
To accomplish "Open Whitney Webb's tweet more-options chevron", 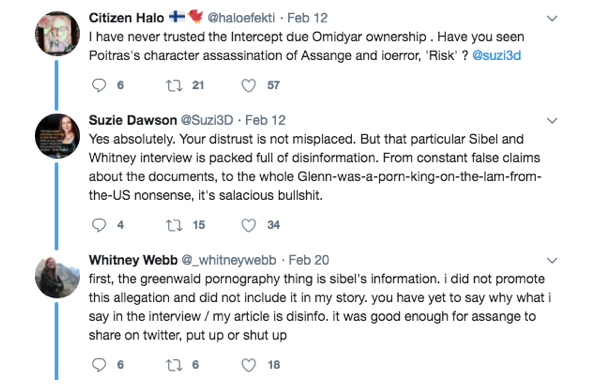I will 552,261.
